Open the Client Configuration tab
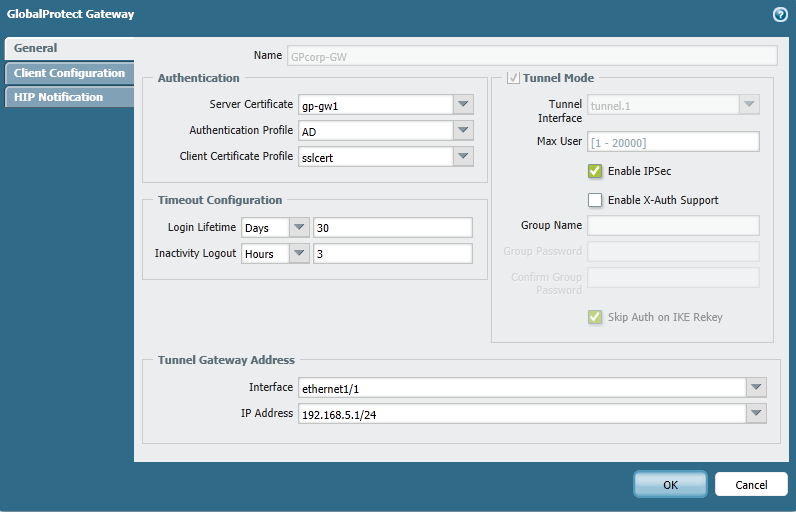Screen dimensions: 796x512 69,73
